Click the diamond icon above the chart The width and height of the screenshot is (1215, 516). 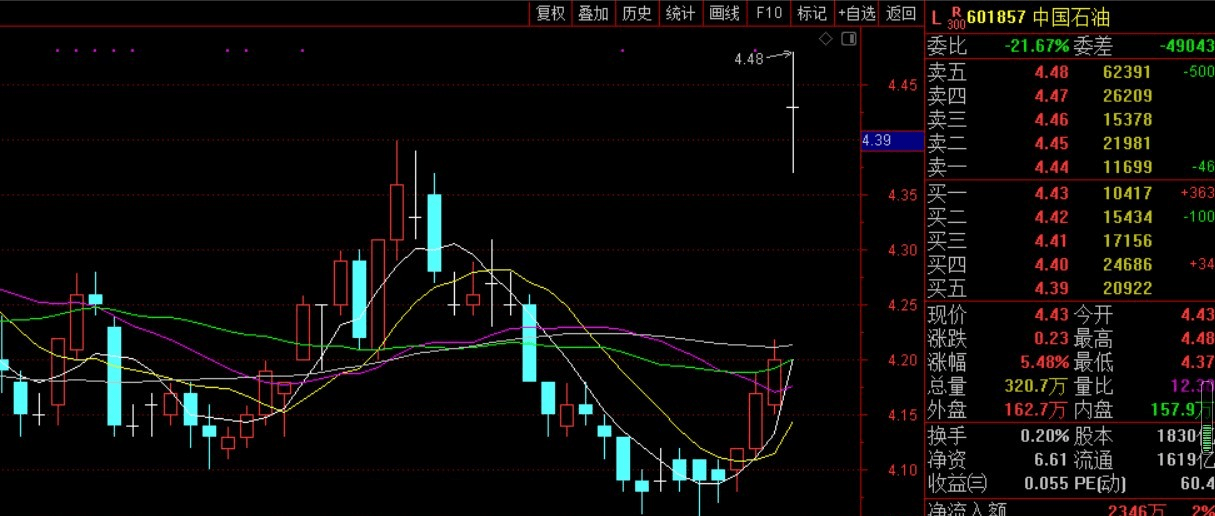point(825,39)
